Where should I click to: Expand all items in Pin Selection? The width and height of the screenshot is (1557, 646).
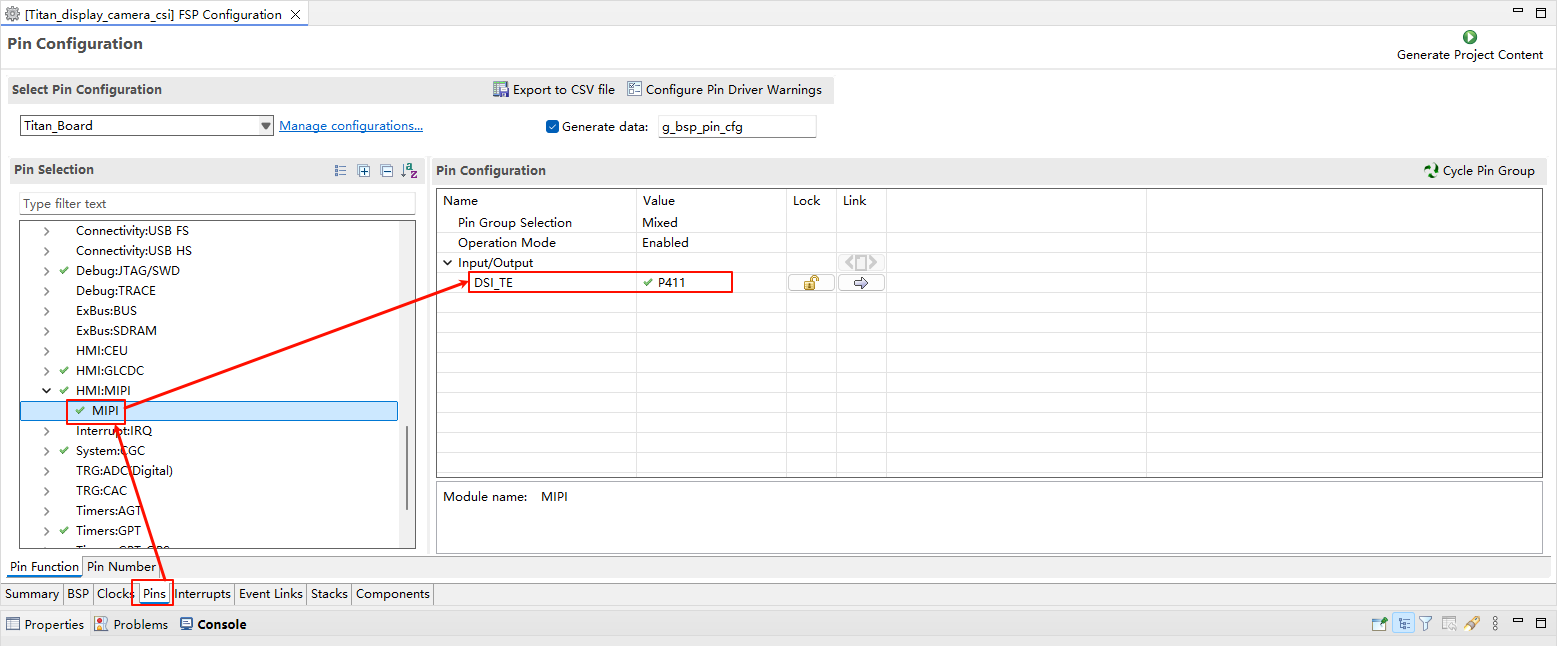click(x=364, y=171)
